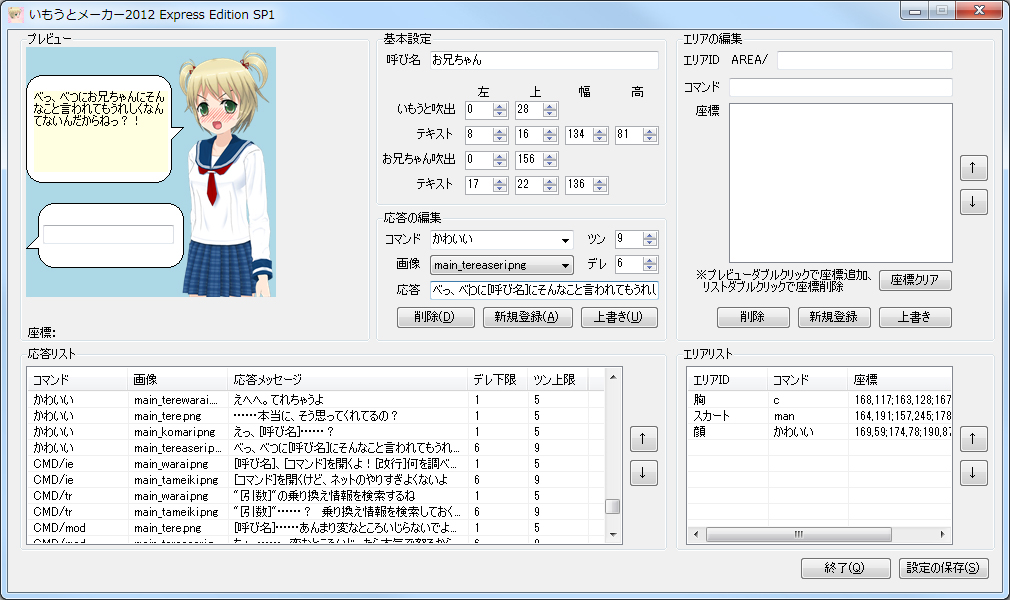Viewport: 1010px width, 600px height.
Task: Move an area entry down in エリアリスト
Action: pyautogui.click(x=972, y=471)
